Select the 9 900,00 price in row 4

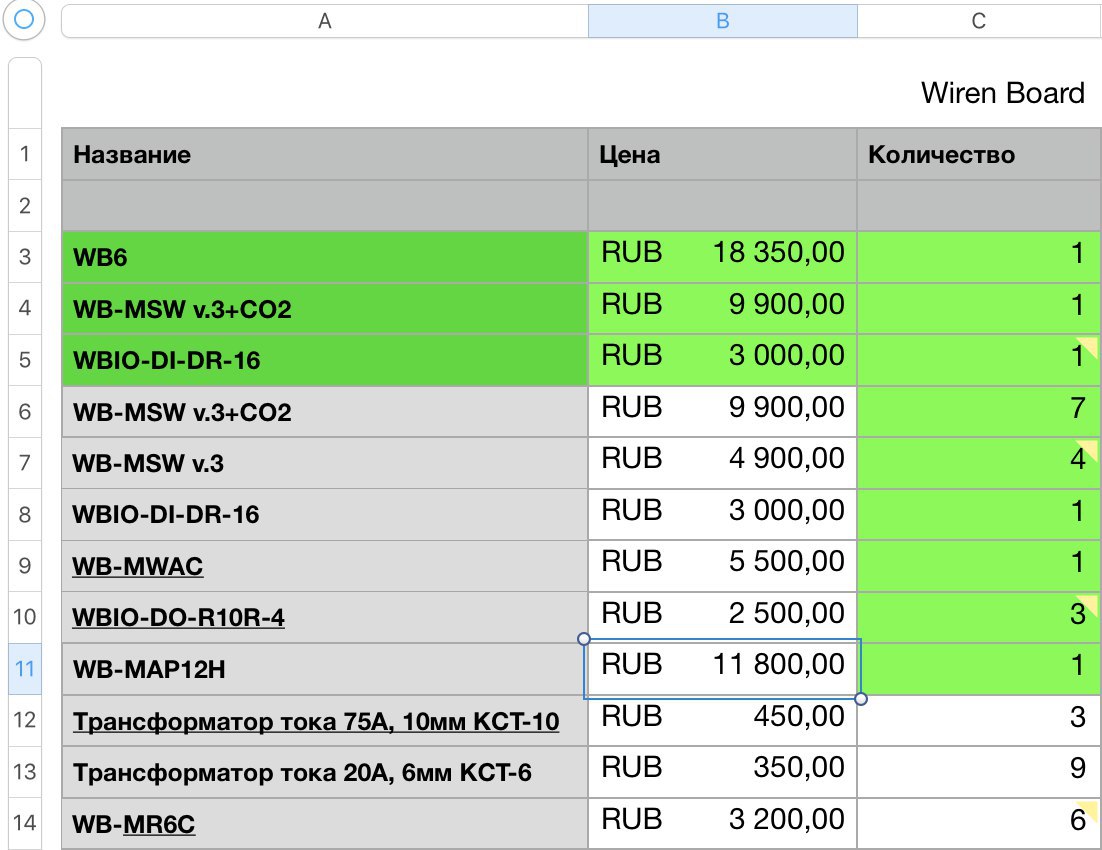coord(722,308)
